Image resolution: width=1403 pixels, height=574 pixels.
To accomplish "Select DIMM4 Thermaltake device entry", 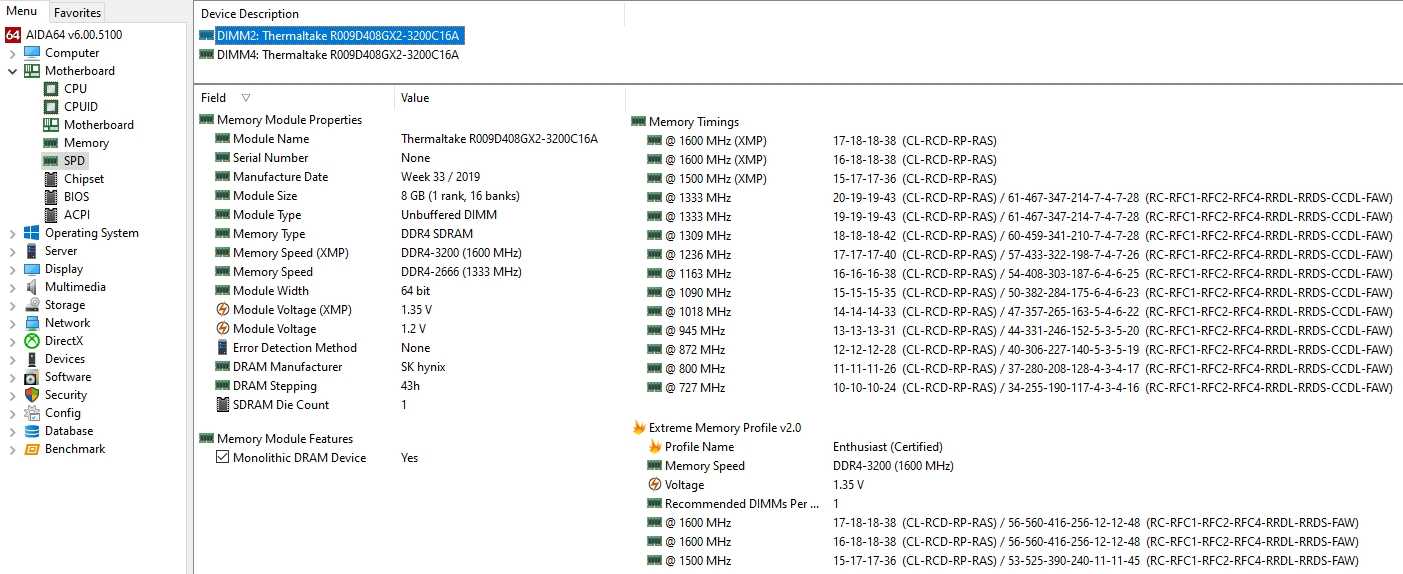I will (337, 55).
